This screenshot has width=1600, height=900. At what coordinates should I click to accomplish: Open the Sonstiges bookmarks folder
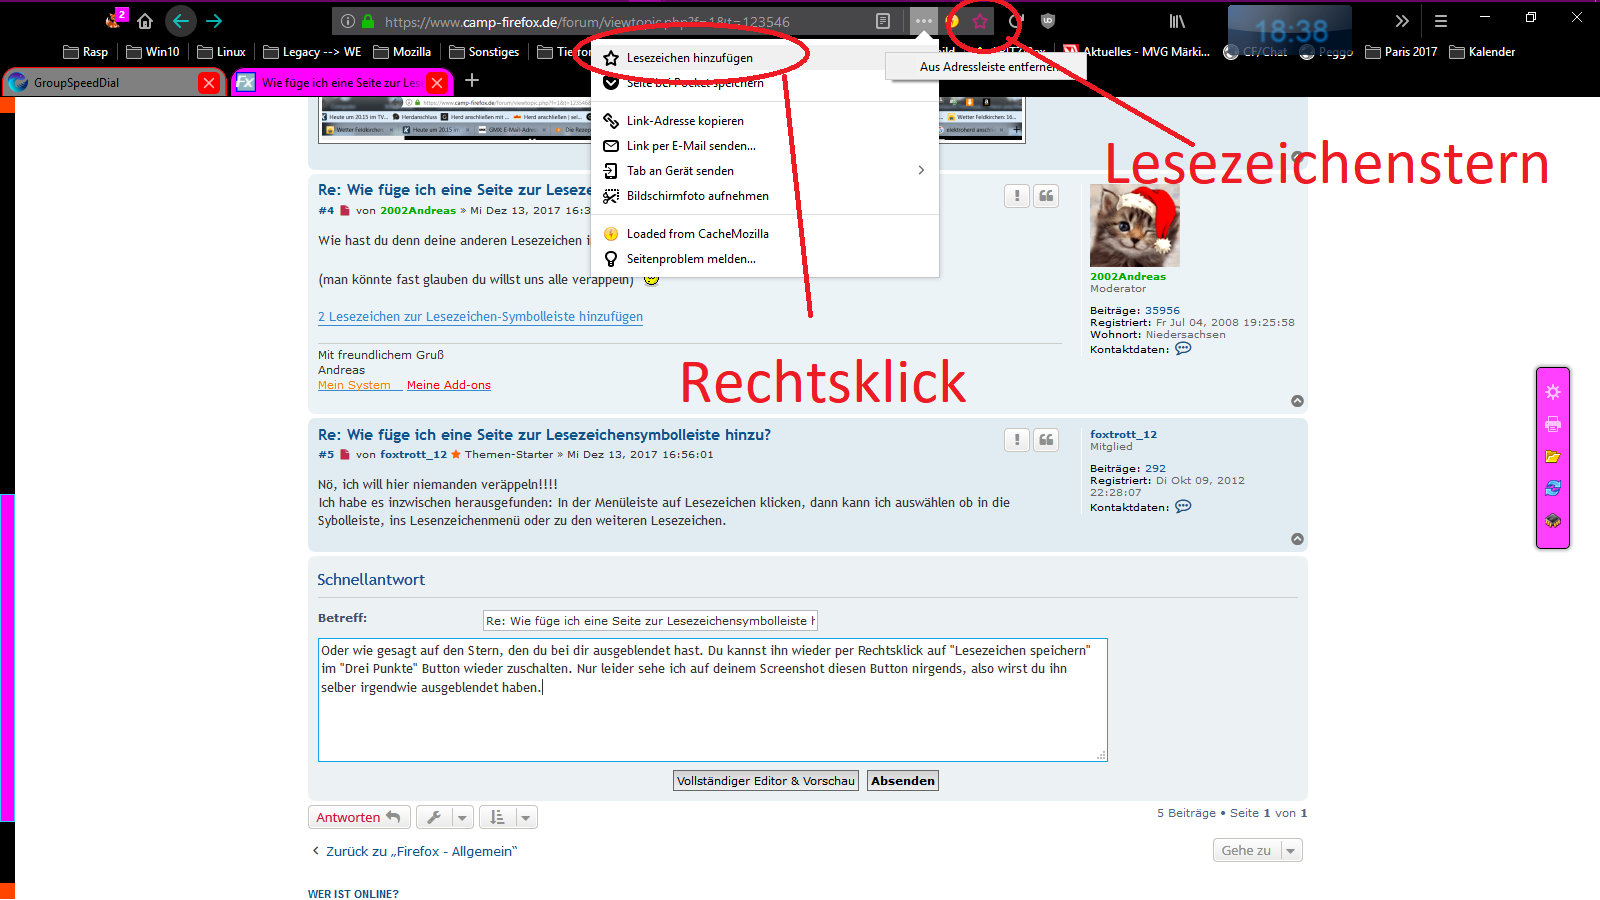[x=484, y=52]
